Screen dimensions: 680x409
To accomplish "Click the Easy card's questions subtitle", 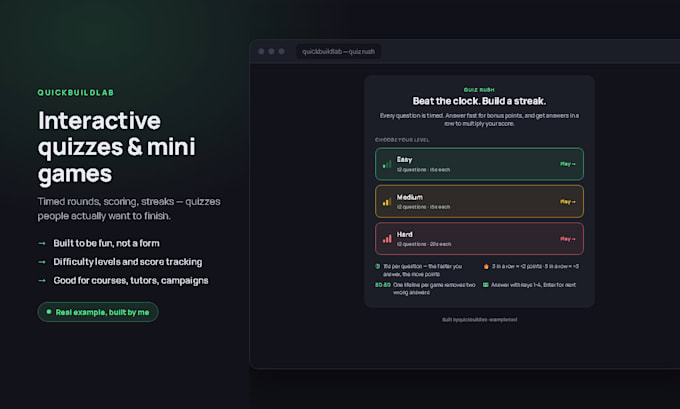I will (x=423, y=170).
